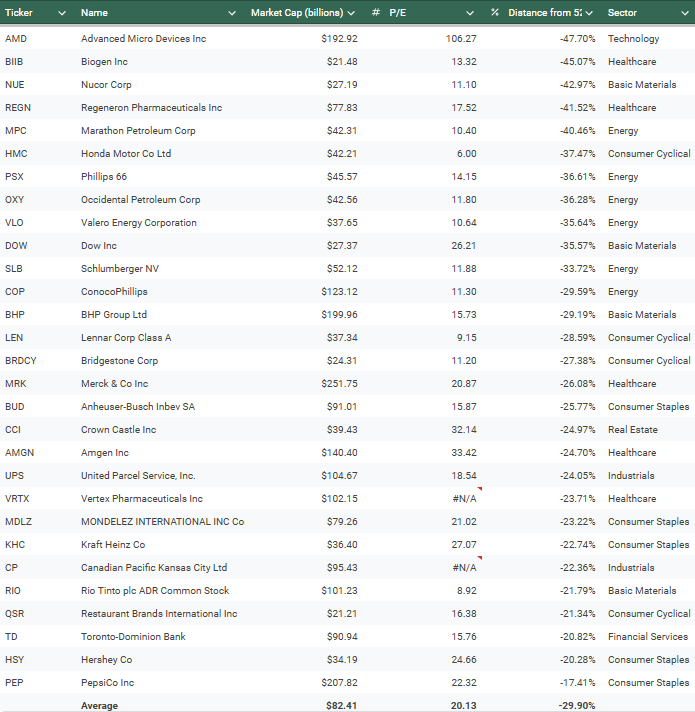Screen dimensions: 695x712
Task: Click Canadian Pacific Kansas City Ltd
Action: point(154,568)
